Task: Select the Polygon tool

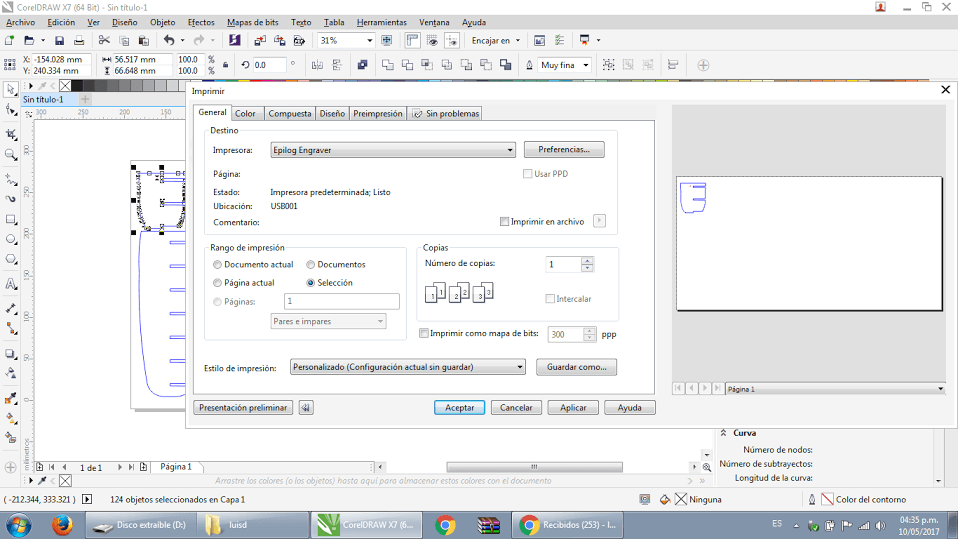Action: (x=10, y=260)
